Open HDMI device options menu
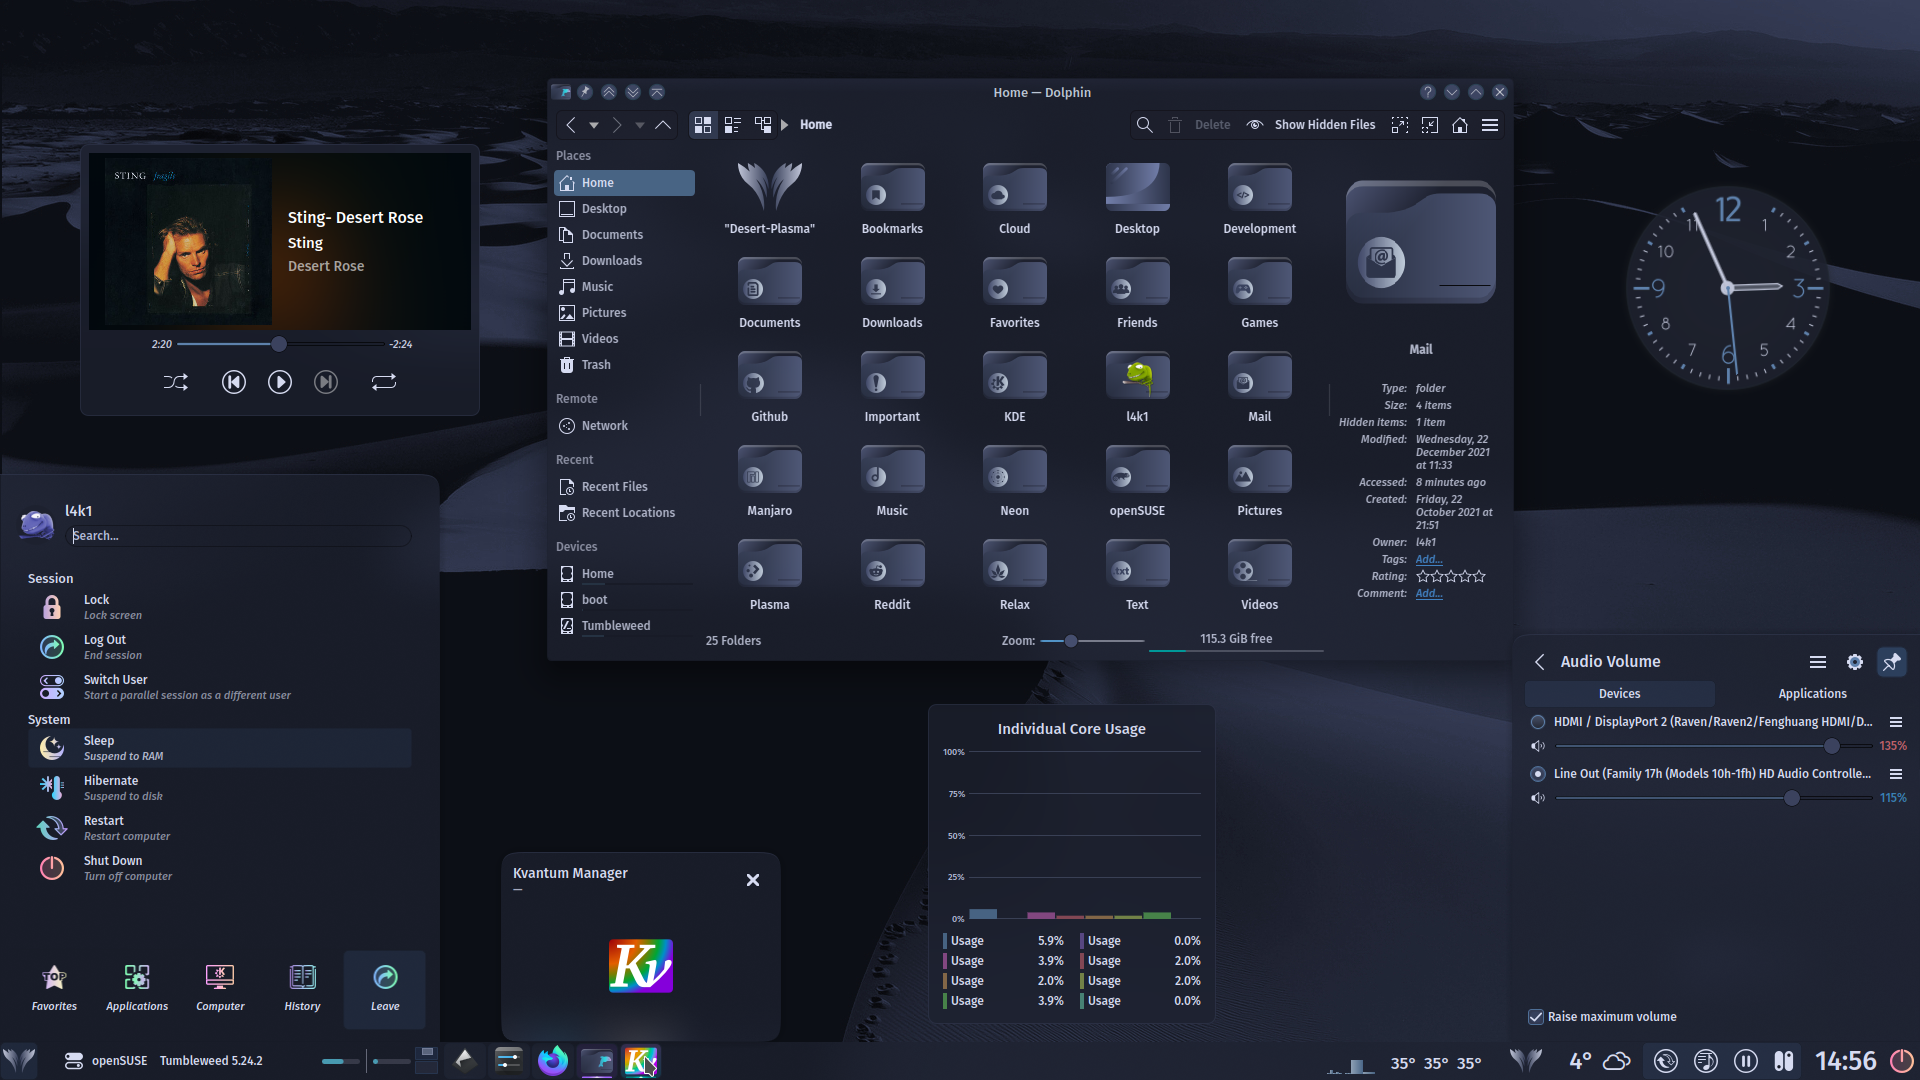The height and width of the screenshot is (1080, 1920). pos(1895,722)
